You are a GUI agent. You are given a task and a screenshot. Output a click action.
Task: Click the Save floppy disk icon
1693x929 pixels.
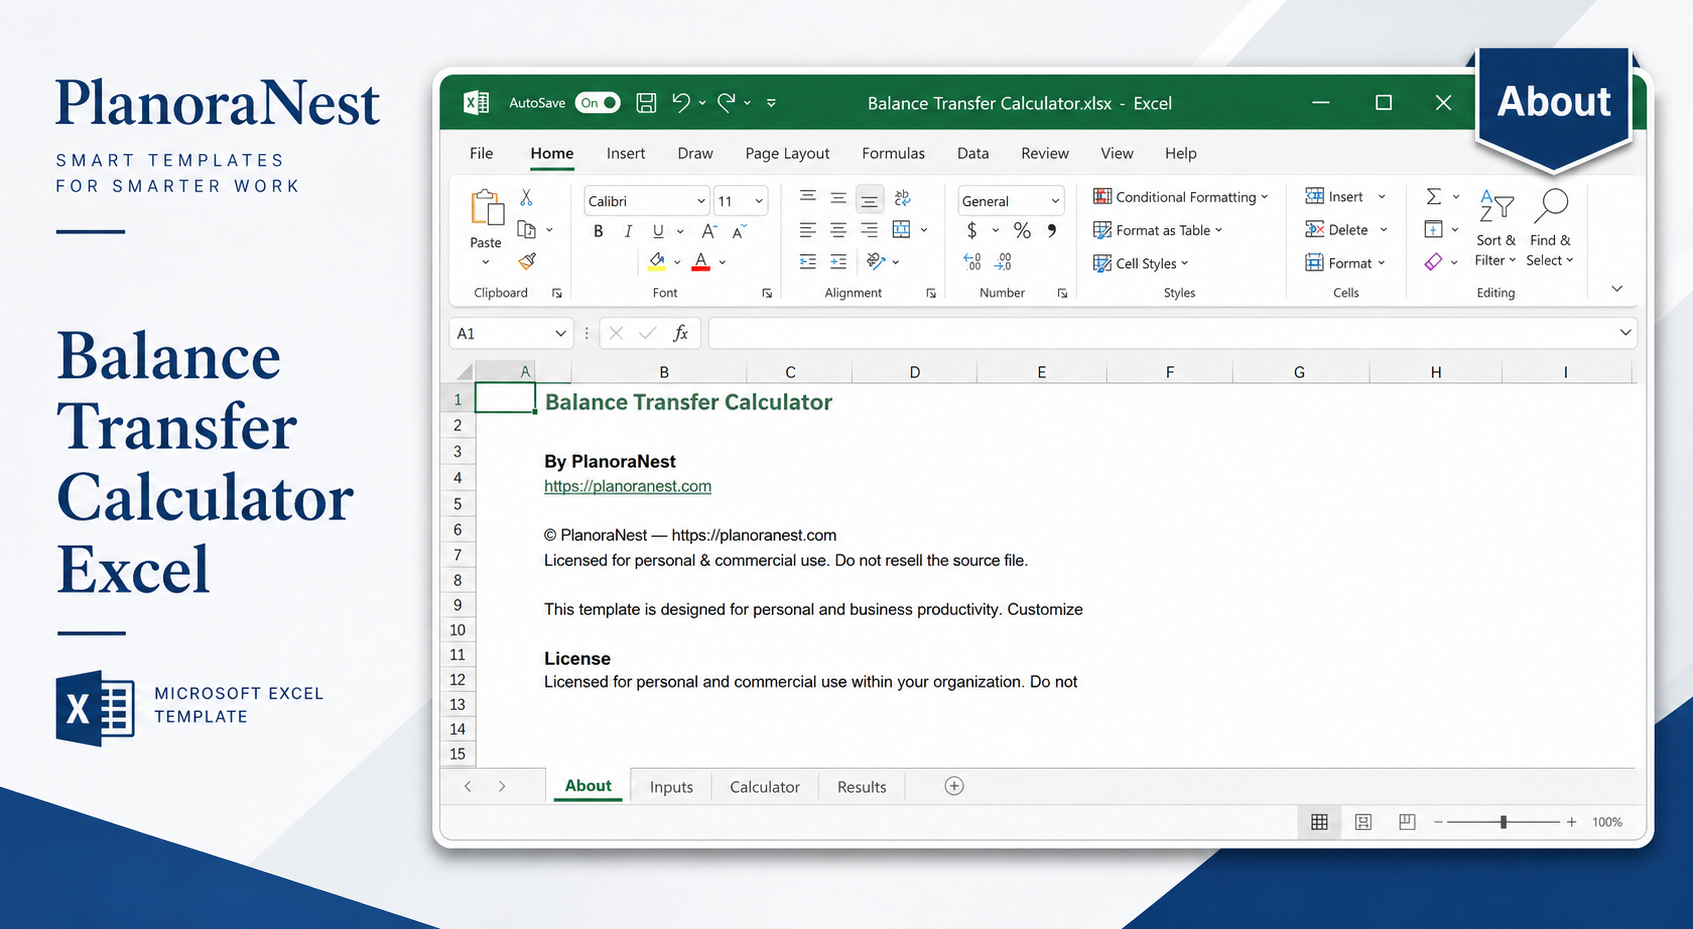646,103
